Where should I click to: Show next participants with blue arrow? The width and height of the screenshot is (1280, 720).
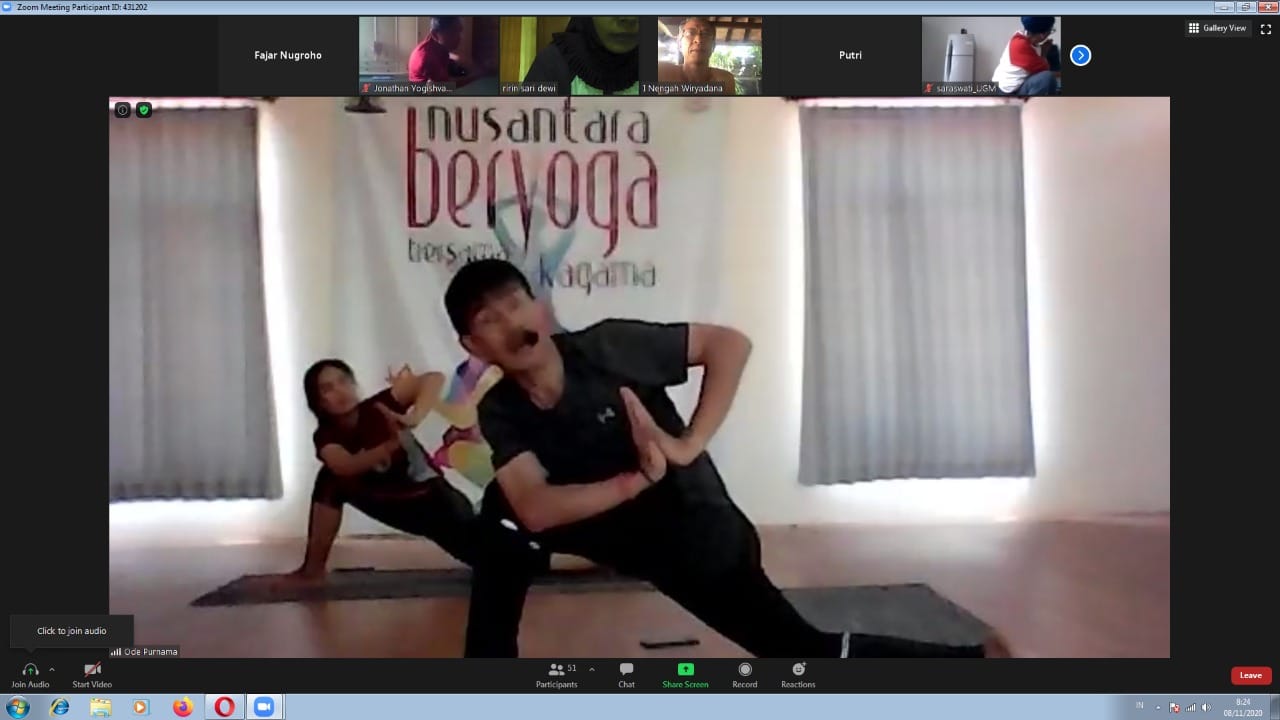click(1080, 55)
